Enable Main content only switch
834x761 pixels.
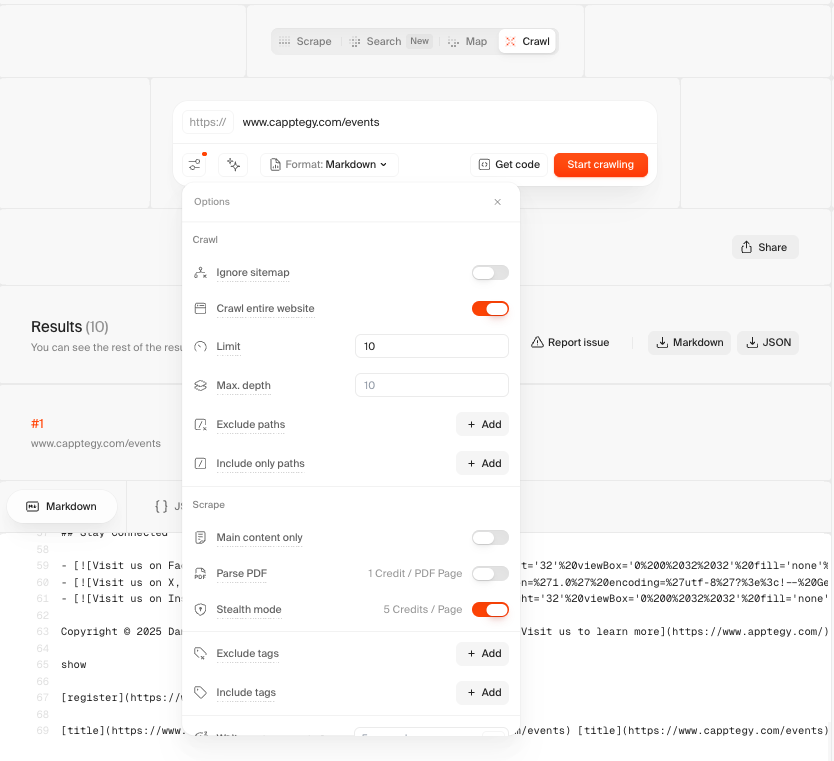click(x=490, y=538)
